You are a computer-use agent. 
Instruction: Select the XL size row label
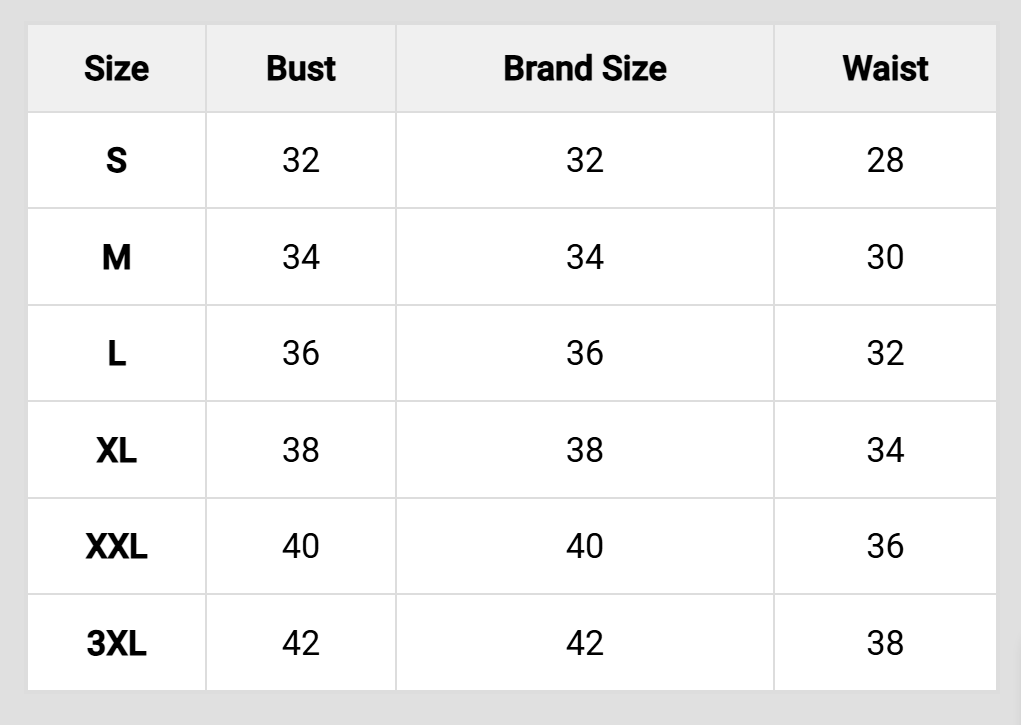tap(116, 450)
